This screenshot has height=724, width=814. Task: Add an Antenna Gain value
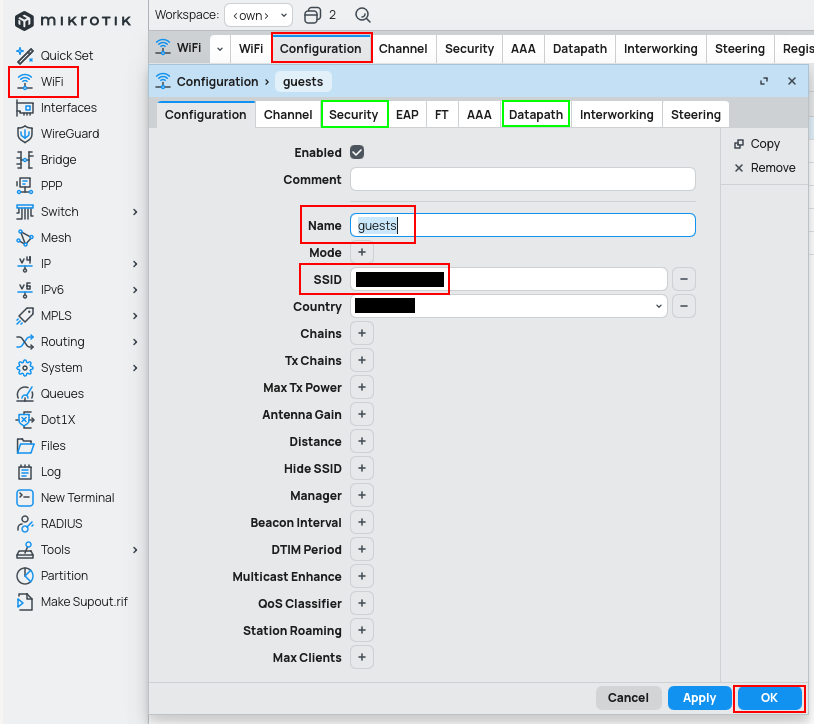pyautogui.click(x=362, y=414)
